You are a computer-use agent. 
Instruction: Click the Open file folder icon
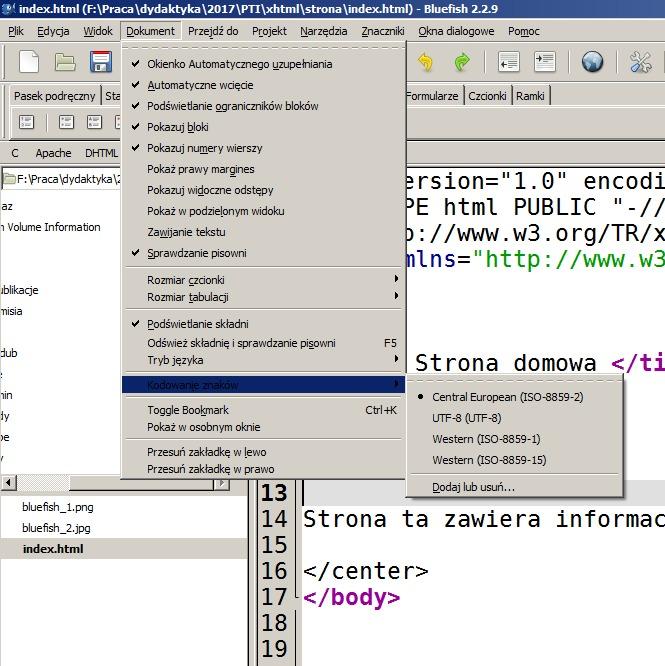pyautogui.click(x=65, y=62)
